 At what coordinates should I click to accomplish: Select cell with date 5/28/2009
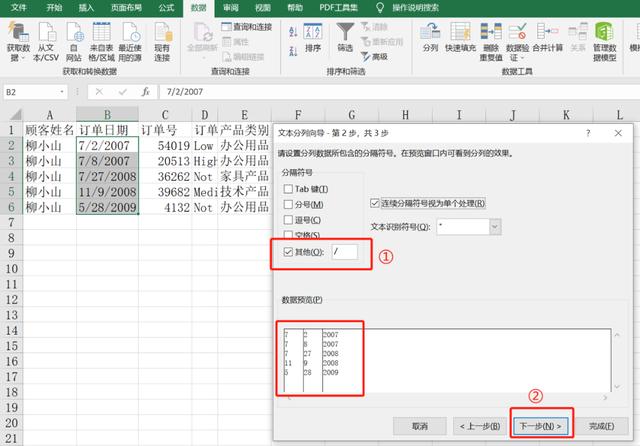click(107, 208)
